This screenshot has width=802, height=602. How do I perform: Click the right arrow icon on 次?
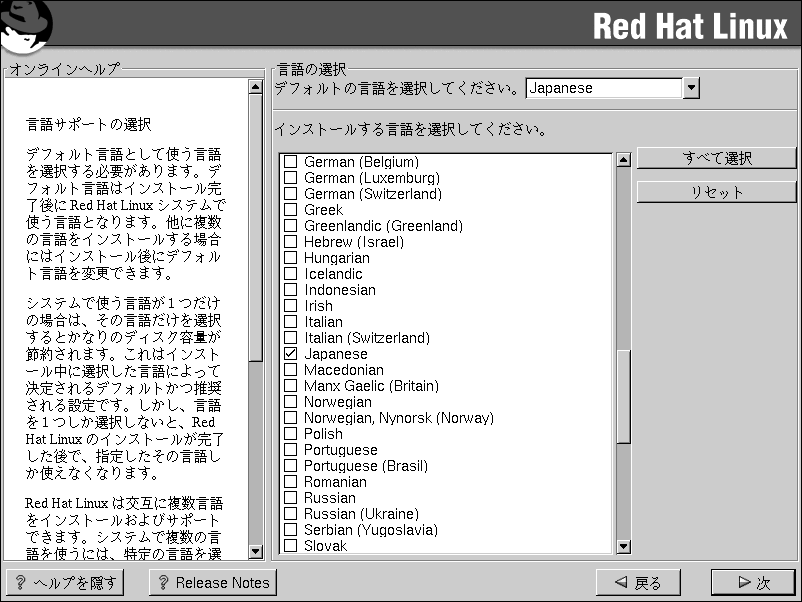click(x=743, y=583)
